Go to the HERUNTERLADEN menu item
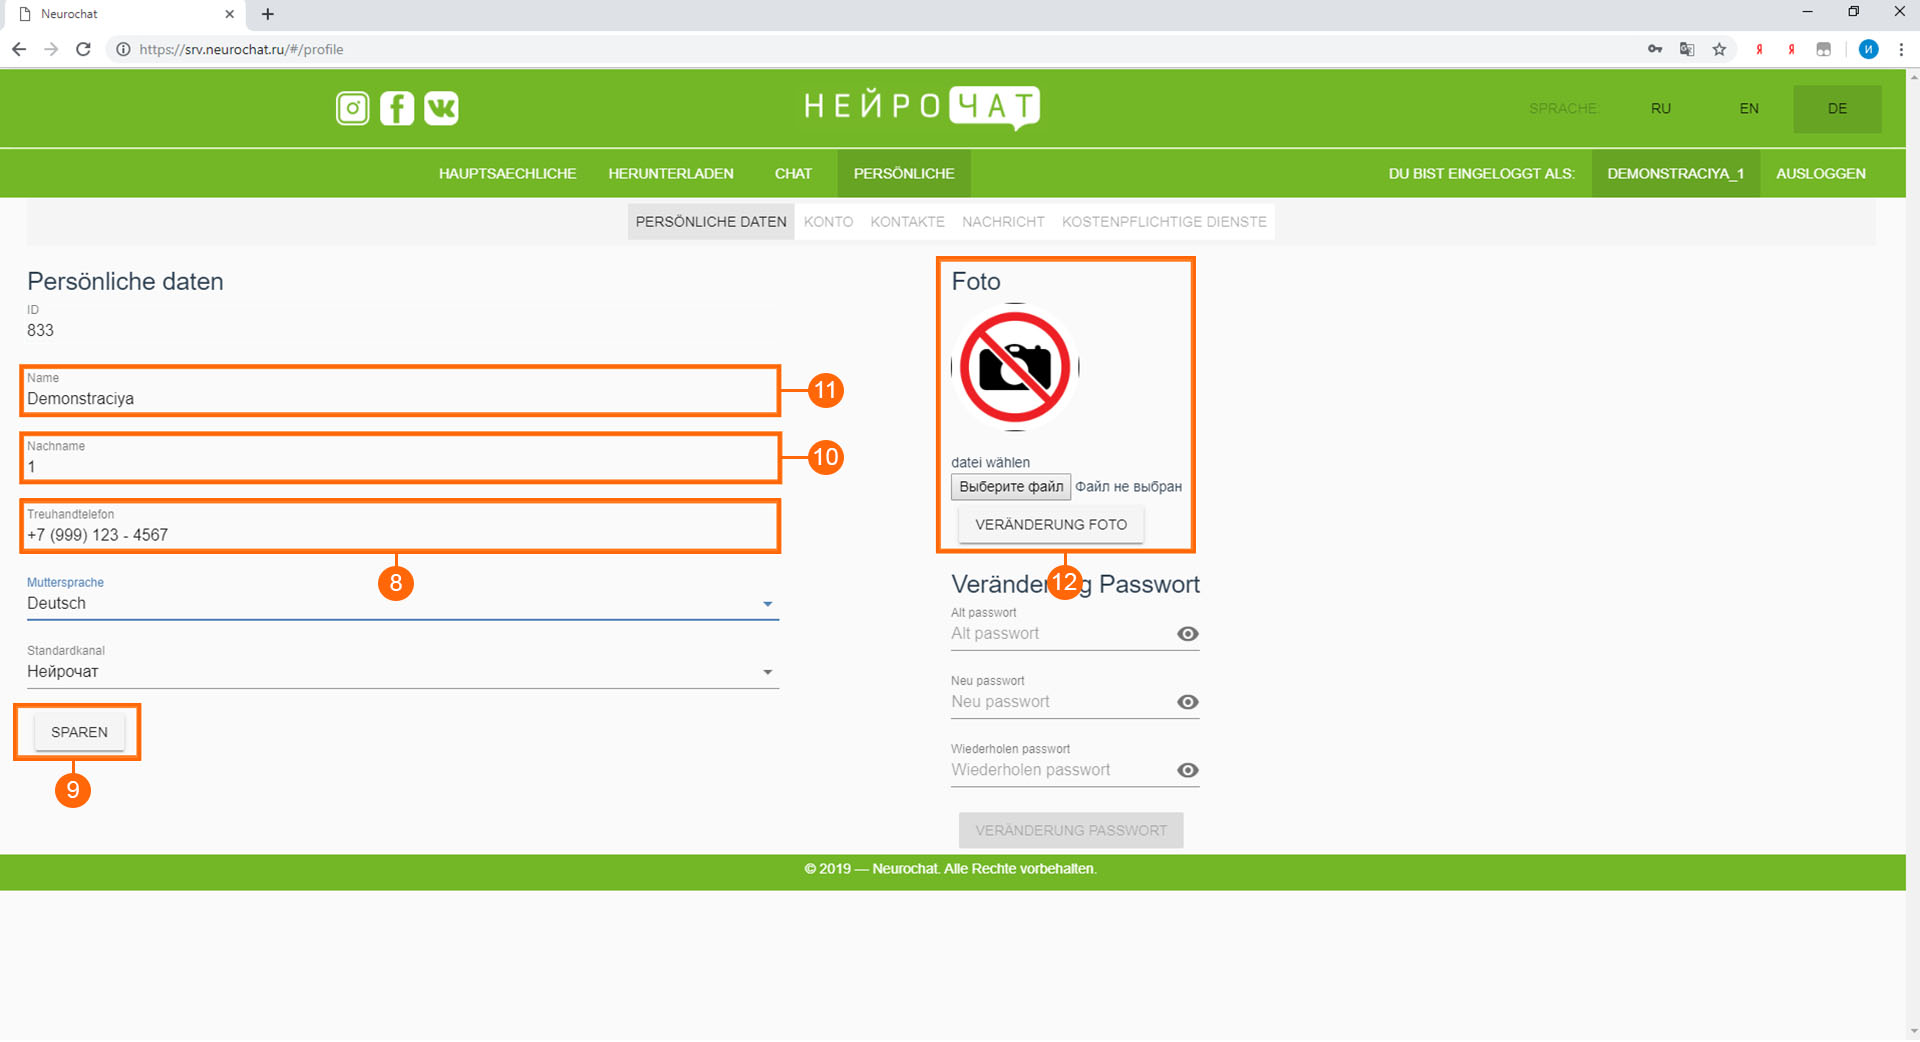1920x1042 pixels. click(x=670, y=174)
